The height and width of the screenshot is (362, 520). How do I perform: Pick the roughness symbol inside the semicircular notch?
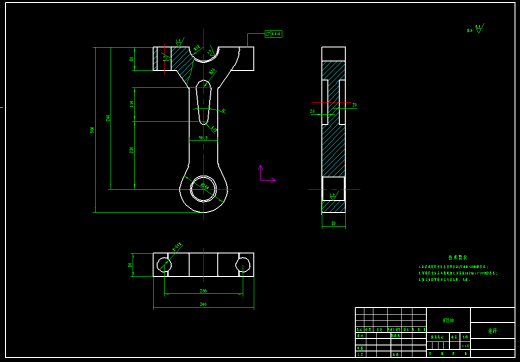(211, 51)
